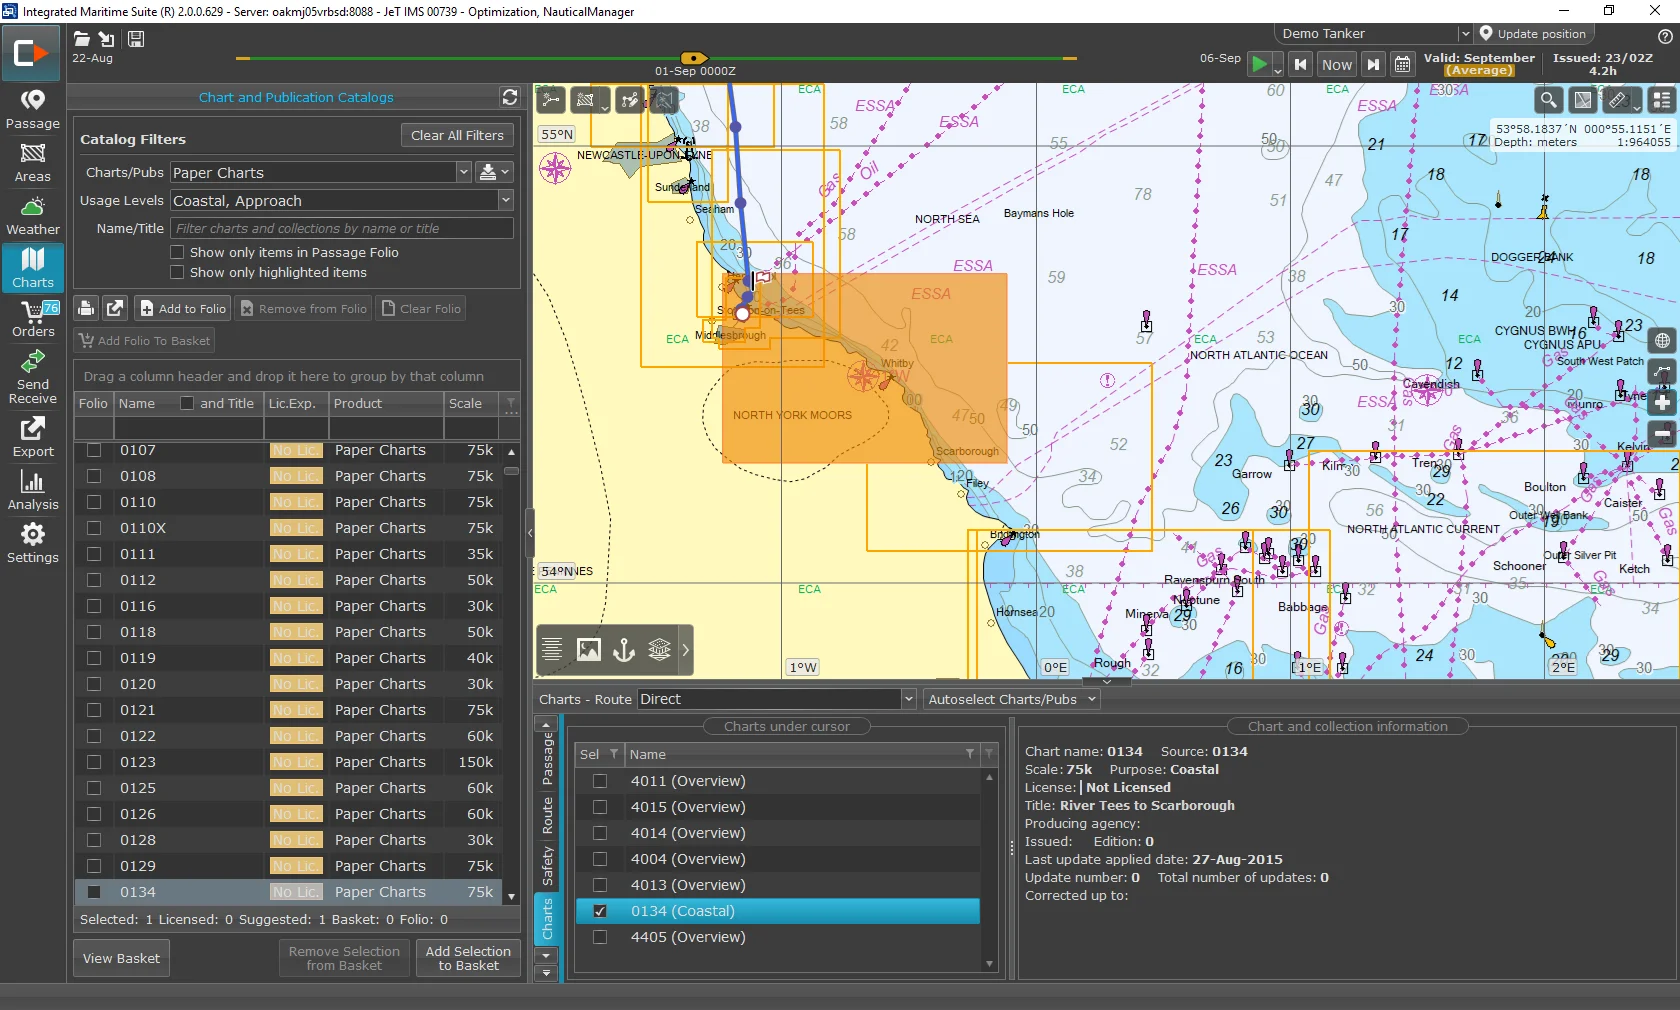Viewport: 1680px width, 1010px height.
Task: Open the chart search magnifier tool
Action: click(1548, 100)
